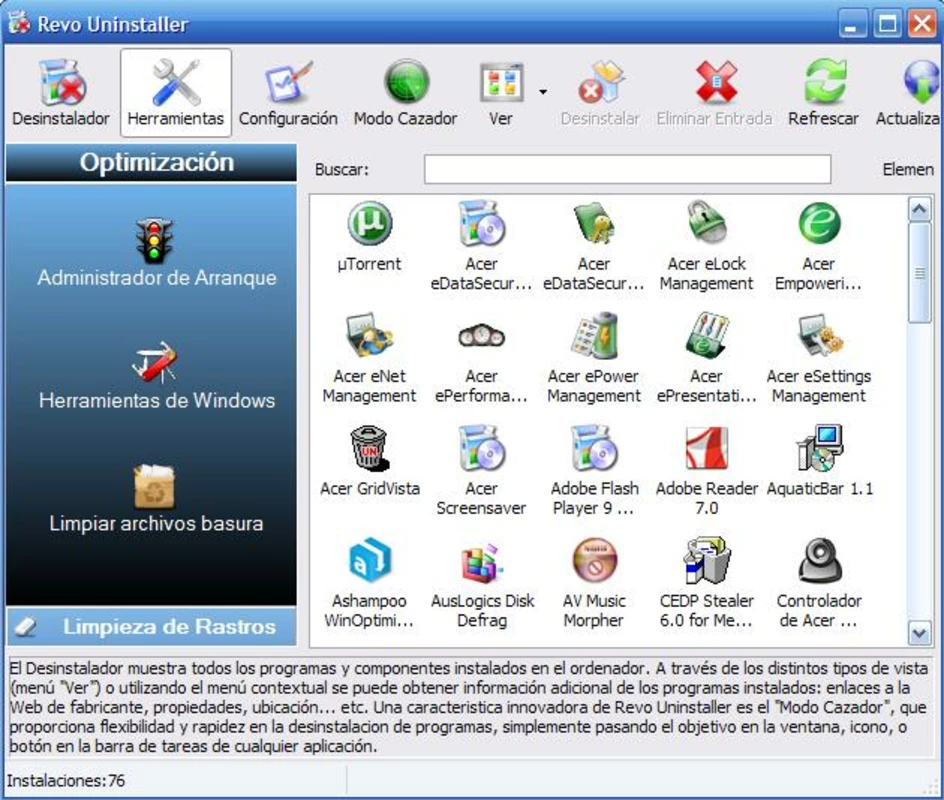Click the program list scrollbar thumb
Image resolution: width=944 pixels, height=800 pixels.
(919, 273)
